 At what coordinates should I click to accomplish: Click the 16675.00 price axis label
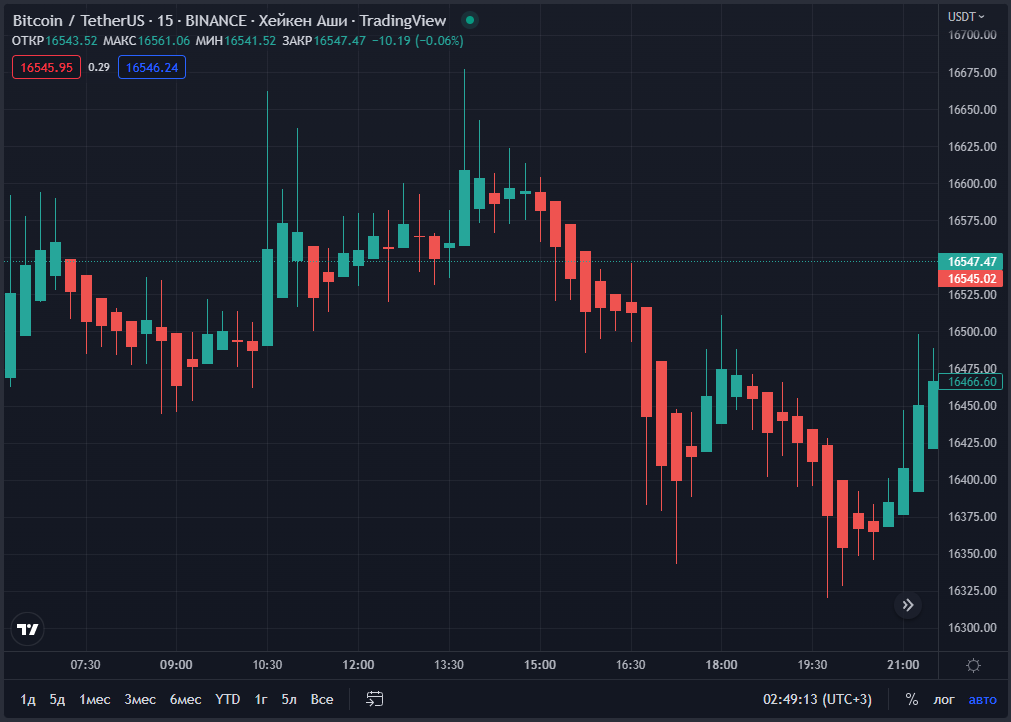(972, 72)
